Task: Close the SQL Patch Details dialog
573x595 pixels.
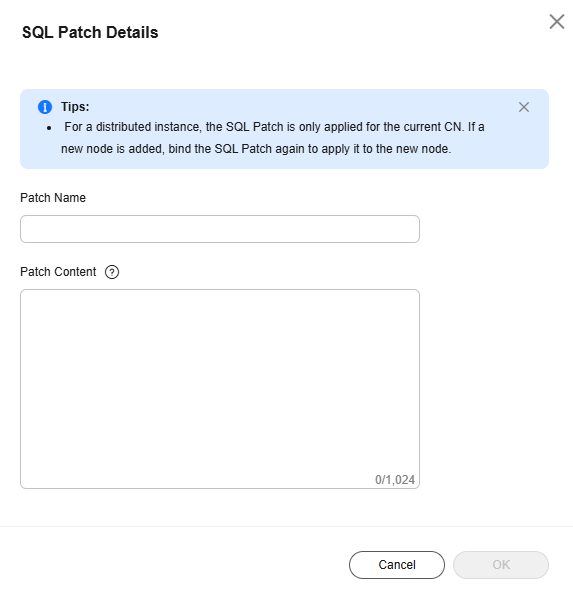Action: coord(557,22)
